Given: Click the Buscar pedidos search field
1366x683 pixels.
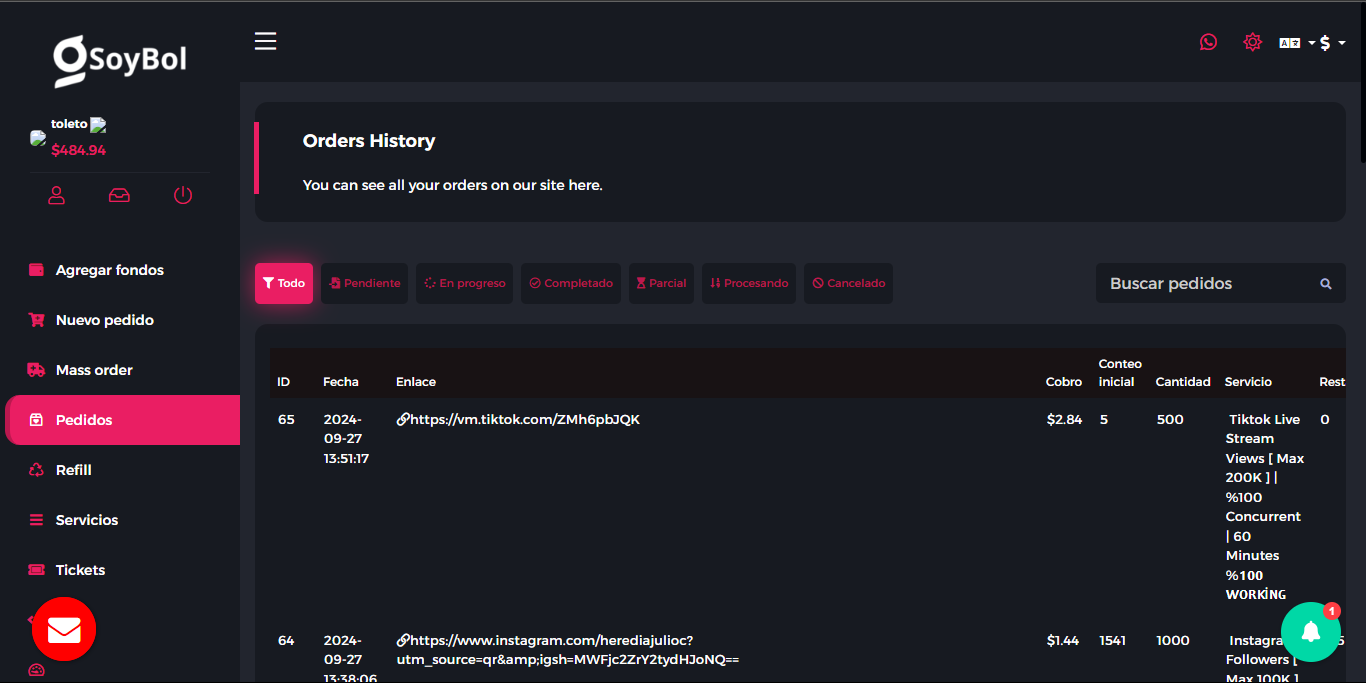Looking at the screenshot, I should (x=1205, y=284).
